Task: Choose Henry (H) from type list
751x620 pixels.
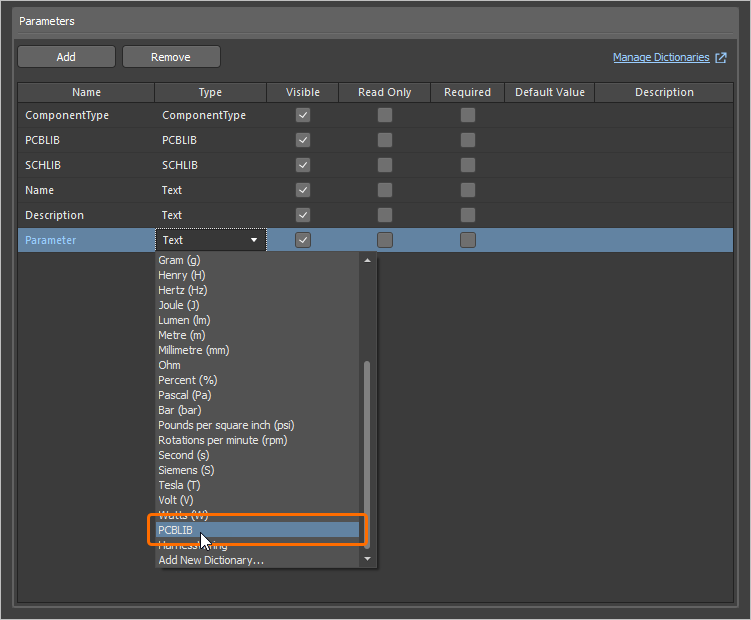Action: click(x=258, y=275)
